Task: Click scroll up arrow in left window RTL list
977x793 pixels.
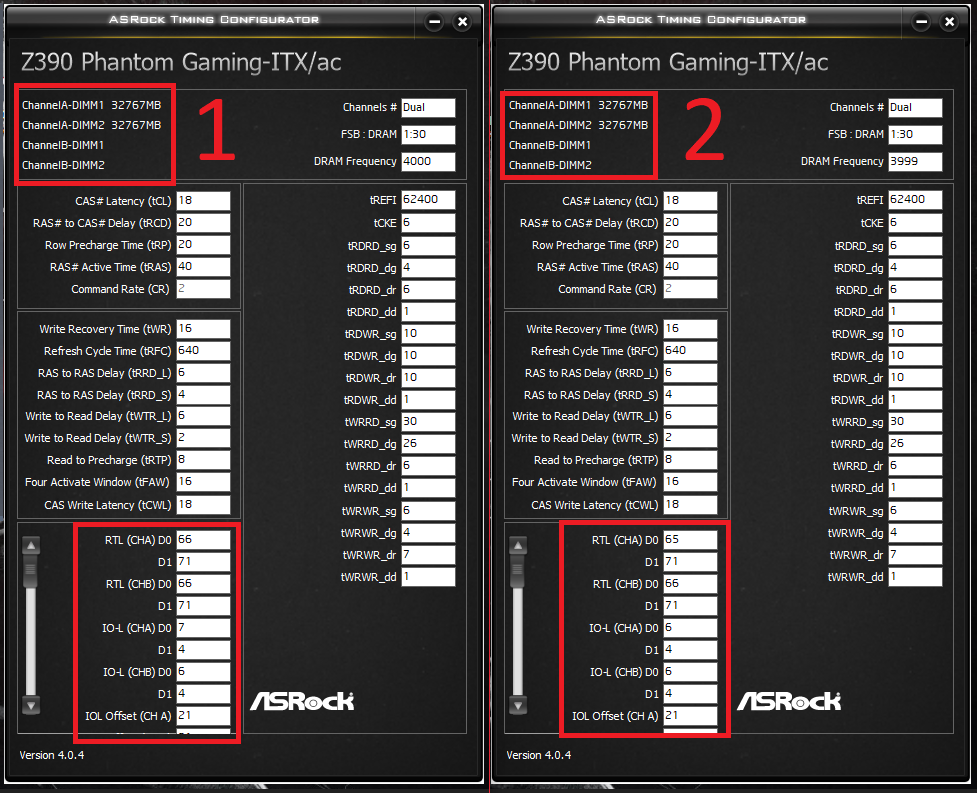Action: click(31, 545)
